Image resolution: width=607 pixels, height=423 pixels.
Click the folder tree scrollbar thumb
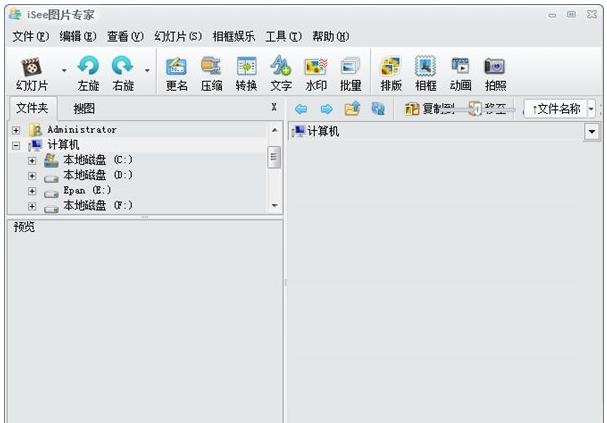(x=274, y=157)
